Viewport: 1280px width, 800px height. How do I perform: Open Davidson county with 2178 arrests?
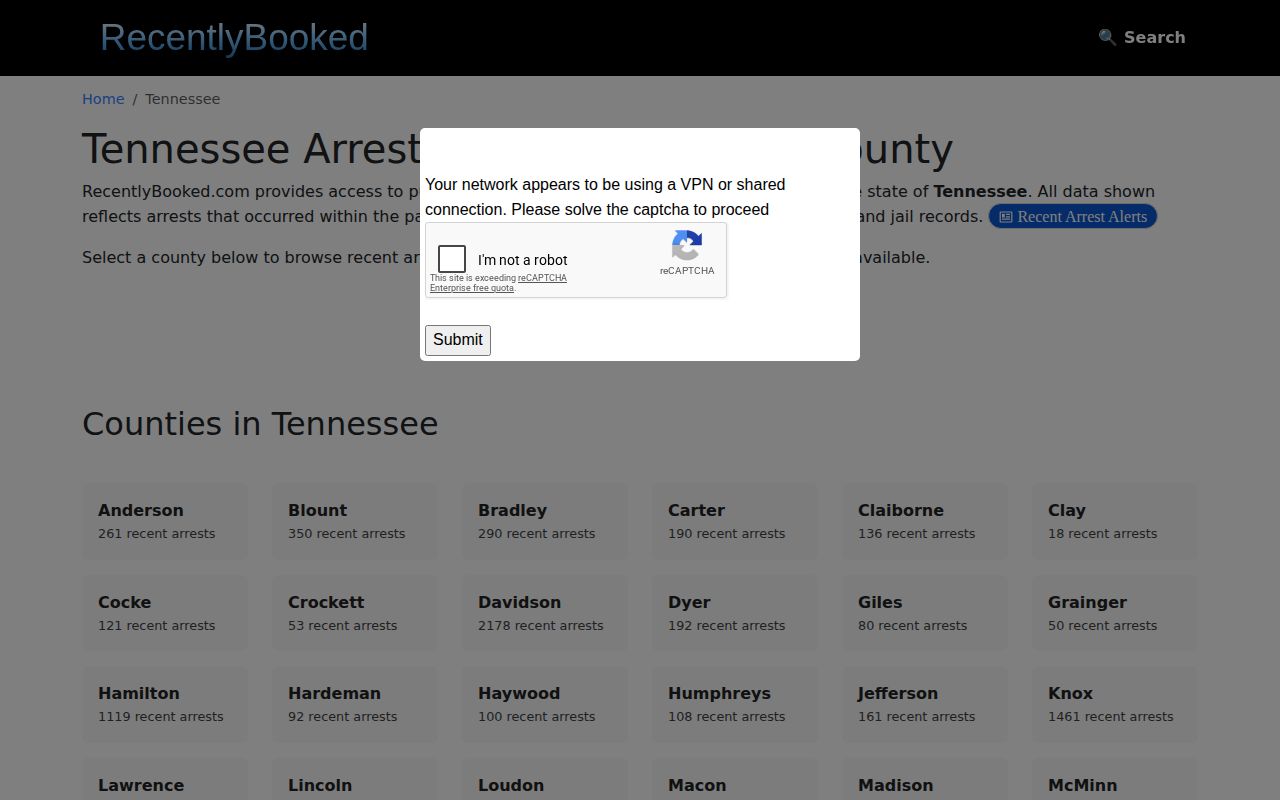(545, 613)
